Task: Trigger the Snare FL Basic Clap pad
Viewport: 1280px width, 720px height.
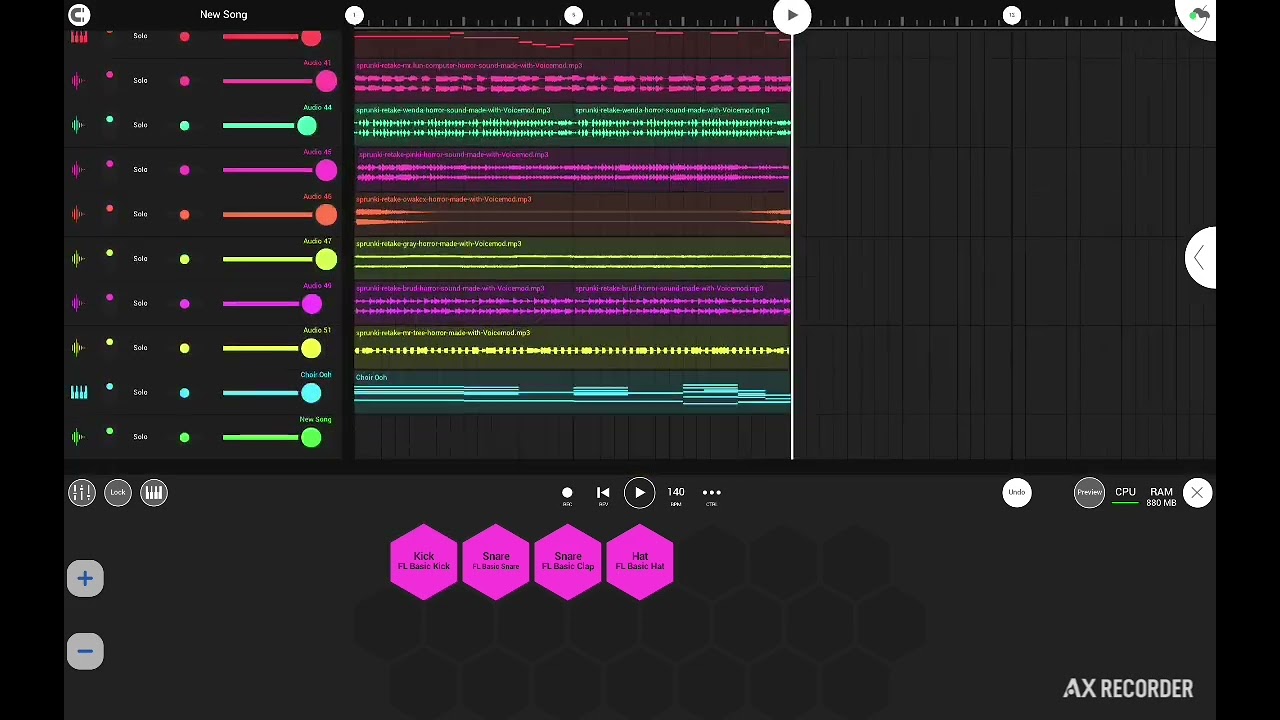Action: [568, 561]
